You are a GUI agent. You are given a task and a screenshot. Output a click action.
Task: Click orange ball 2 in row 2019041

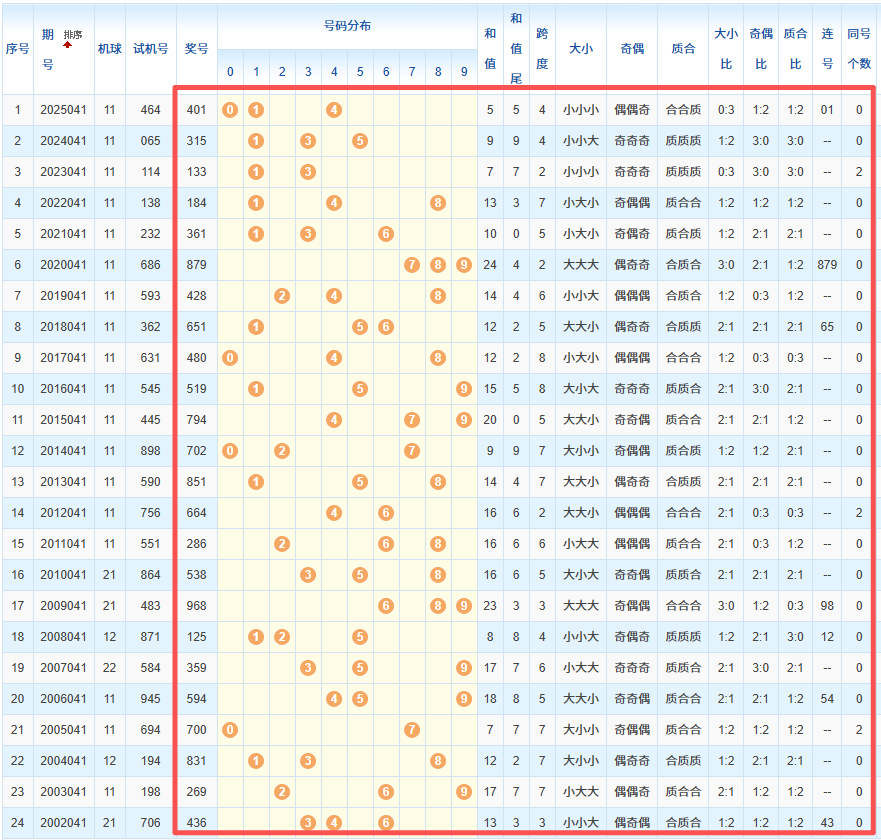click(x=282, y=296)
